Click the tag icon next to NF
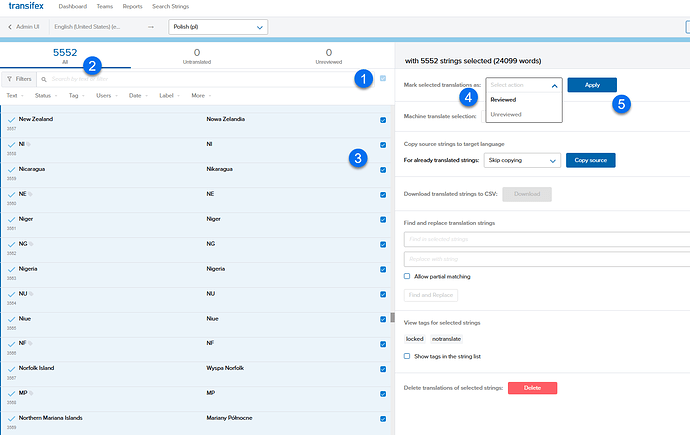The width and height of the screenshot is (690, 435). 30,343
